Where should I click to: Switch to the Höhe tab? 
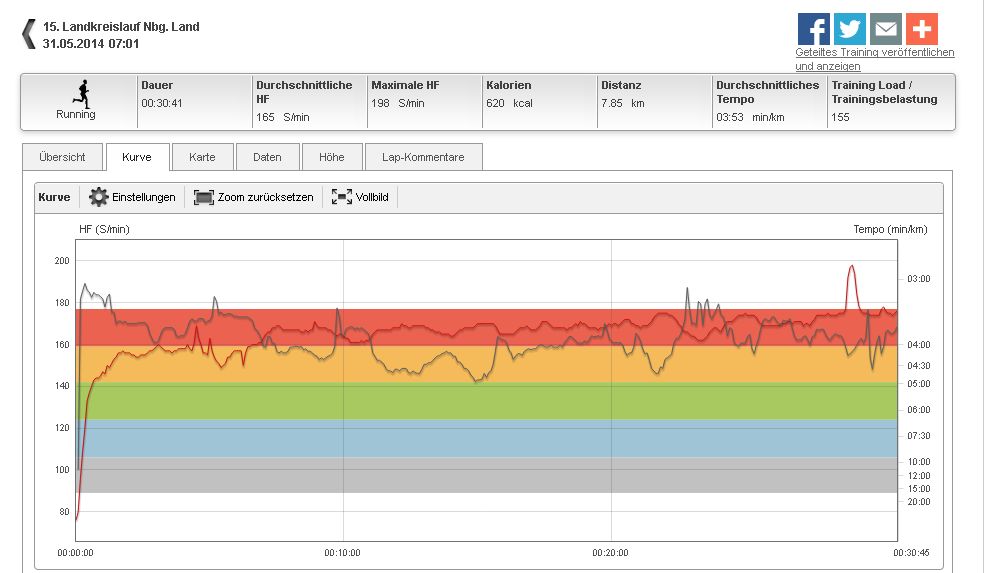[x=331, y=157]
